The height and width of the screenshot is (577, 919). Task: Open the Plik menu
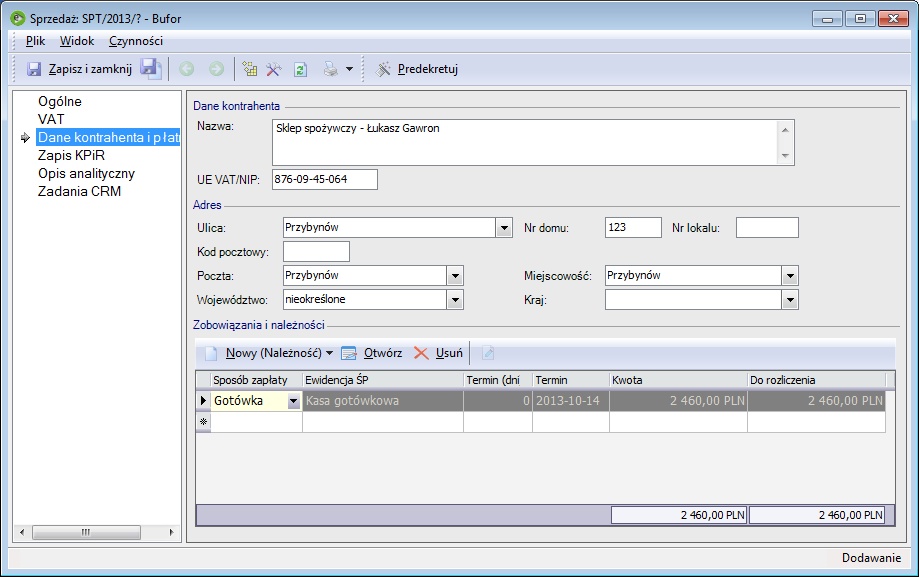pos(35,41)
